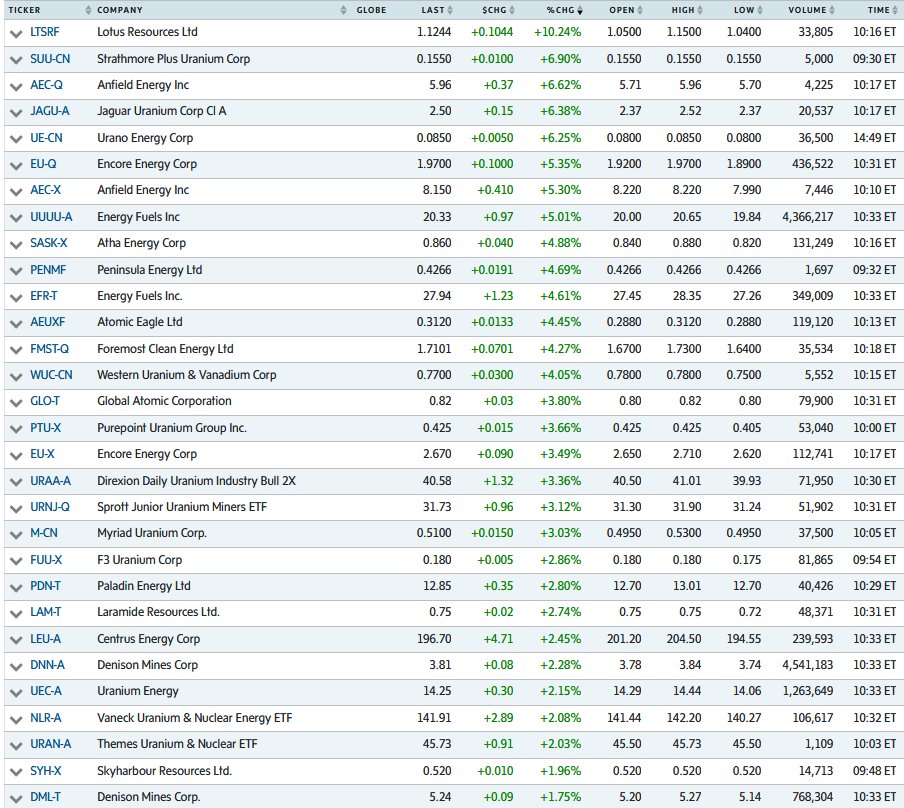Open the JAGU-A row dropdown chevron
The width and height of the screenshot is (904, 808).
[x=16, y=112]
